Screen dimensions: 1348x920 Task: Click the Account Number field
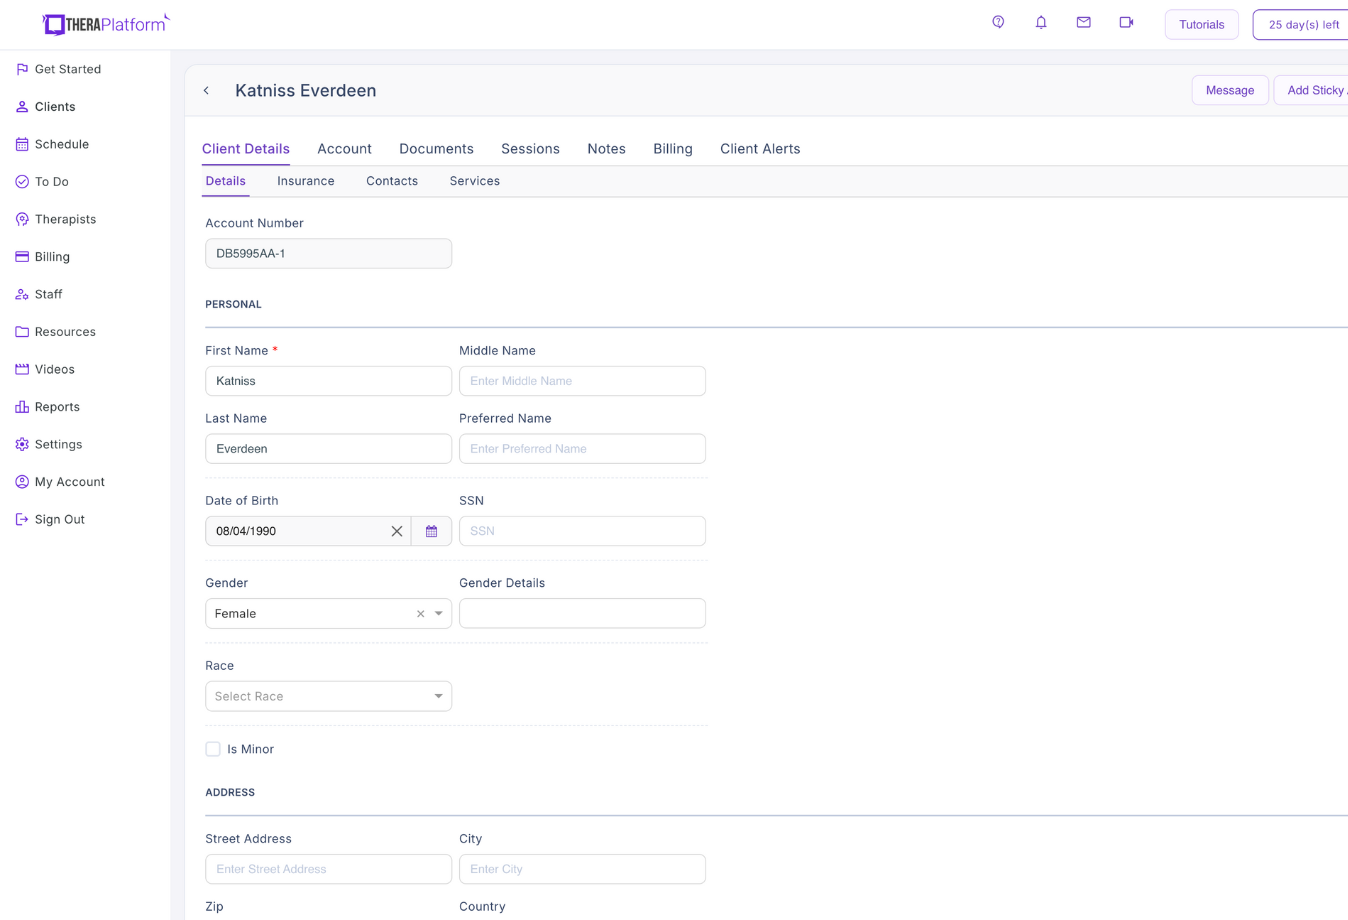point(328,253)
